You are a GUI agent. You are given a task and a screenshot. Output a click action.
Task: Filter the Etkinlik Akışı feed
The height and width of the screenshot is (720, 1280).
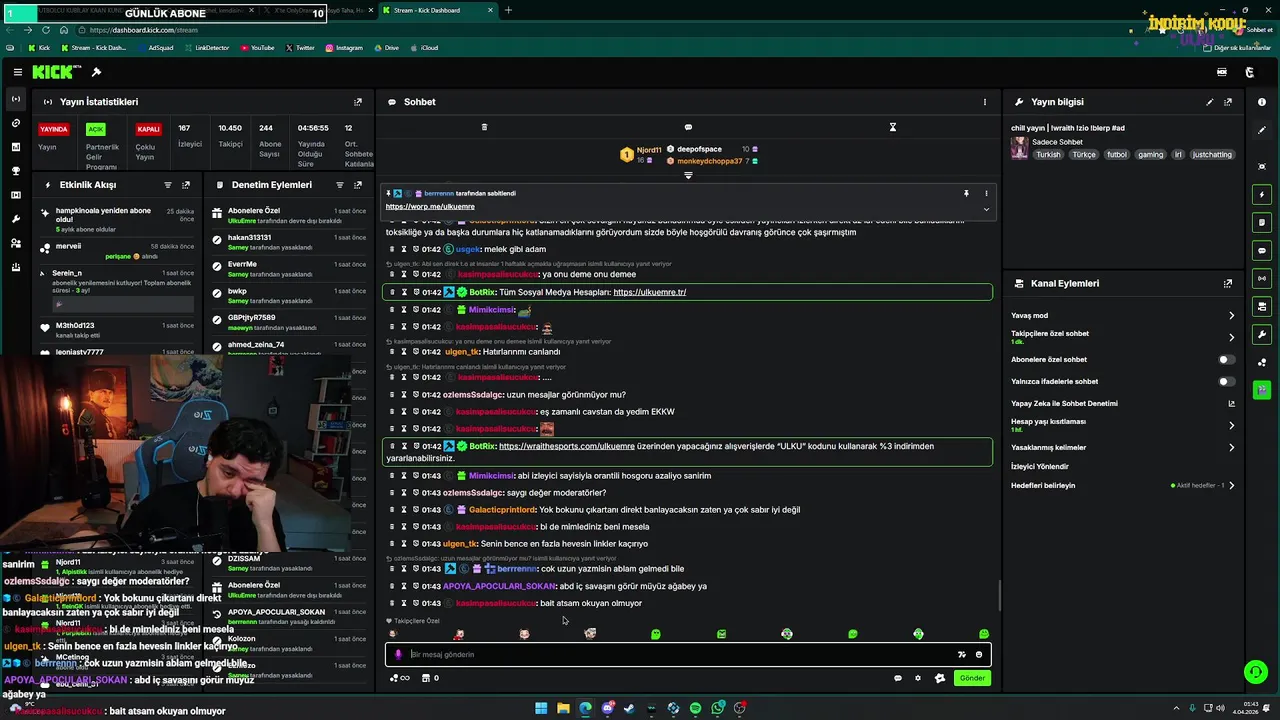coord(168,185)
